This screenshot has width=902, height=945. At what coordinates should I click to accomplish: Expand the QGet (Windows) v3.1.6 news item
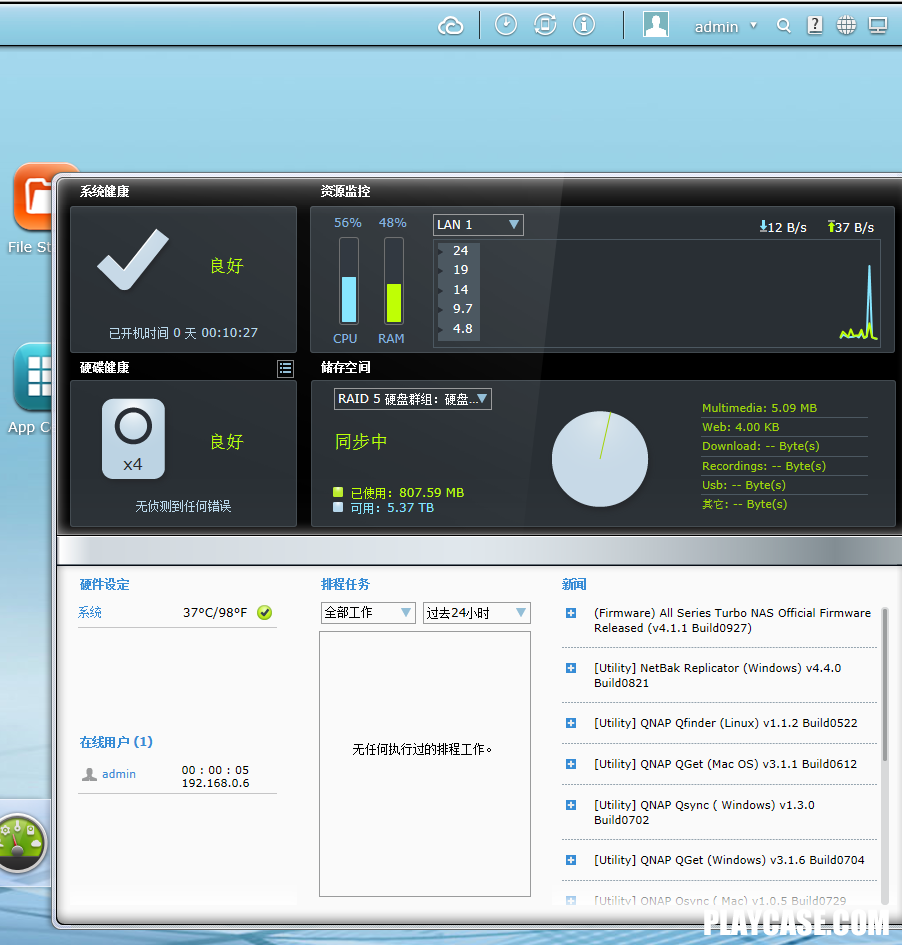click(x=571, y=859)
